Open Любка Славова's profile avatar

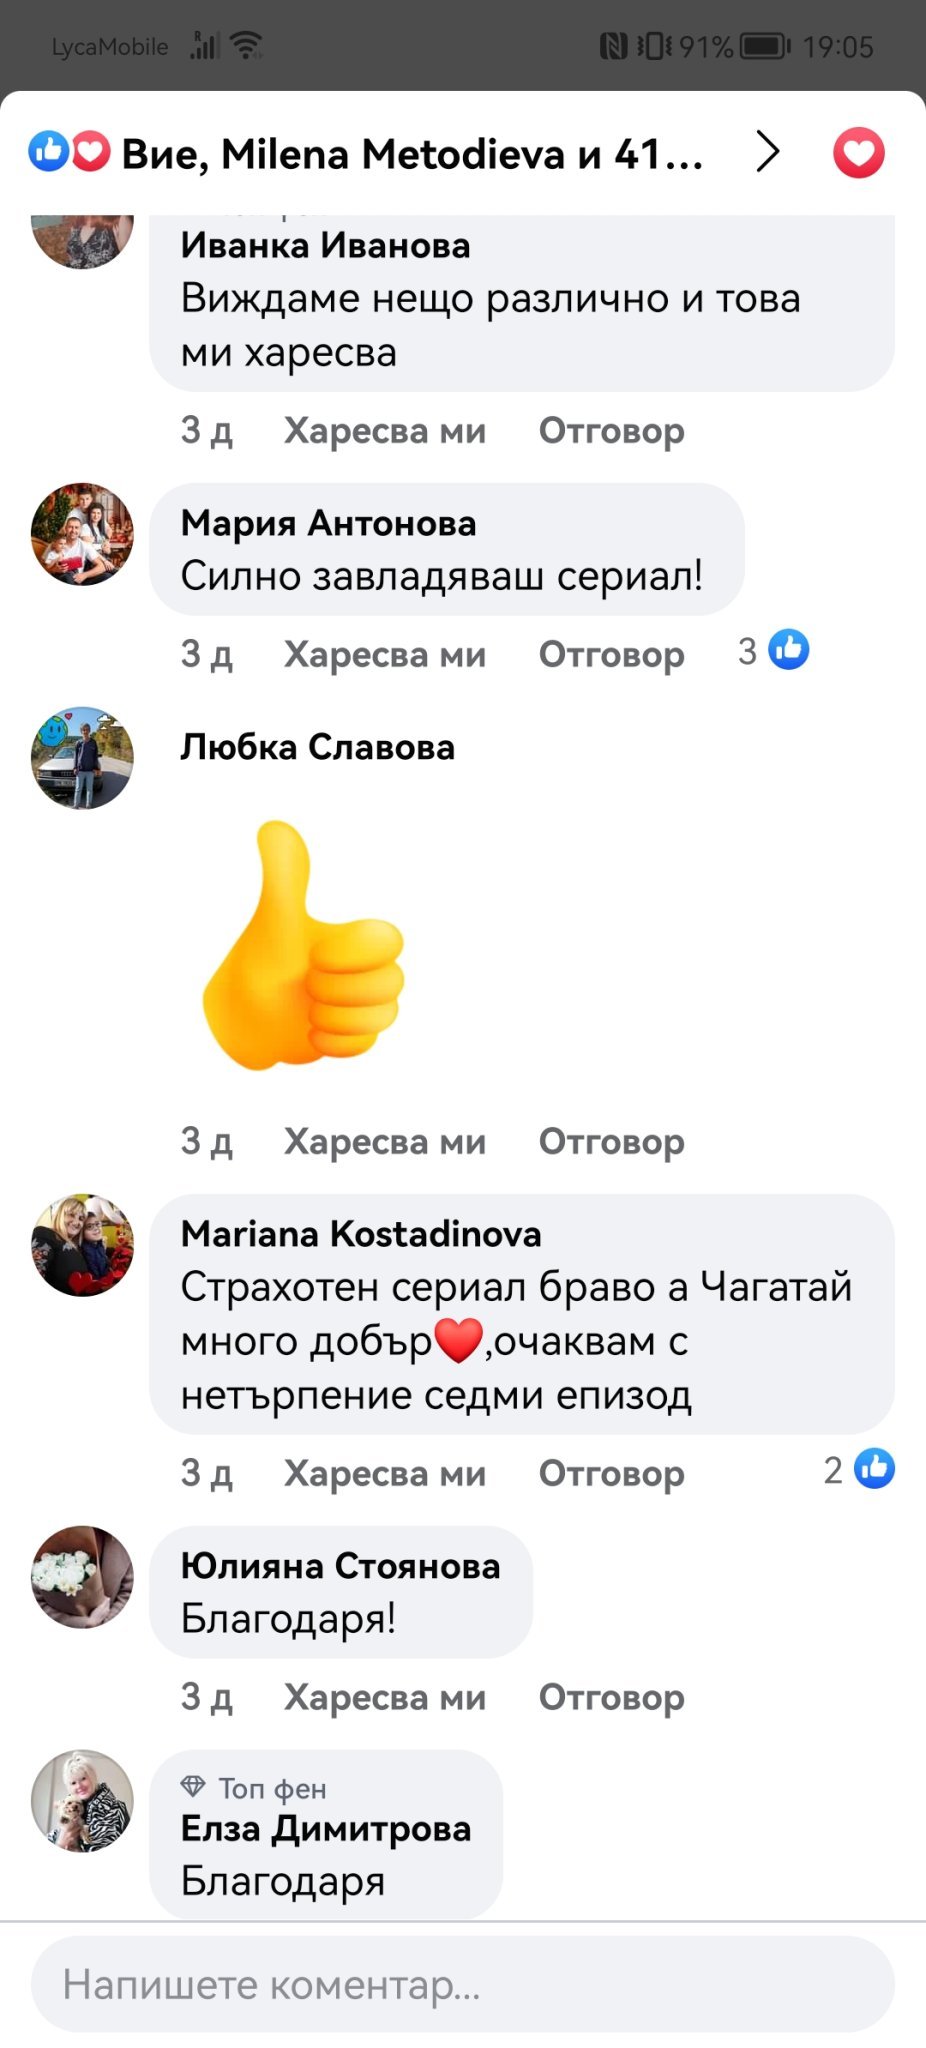[82, 758]
